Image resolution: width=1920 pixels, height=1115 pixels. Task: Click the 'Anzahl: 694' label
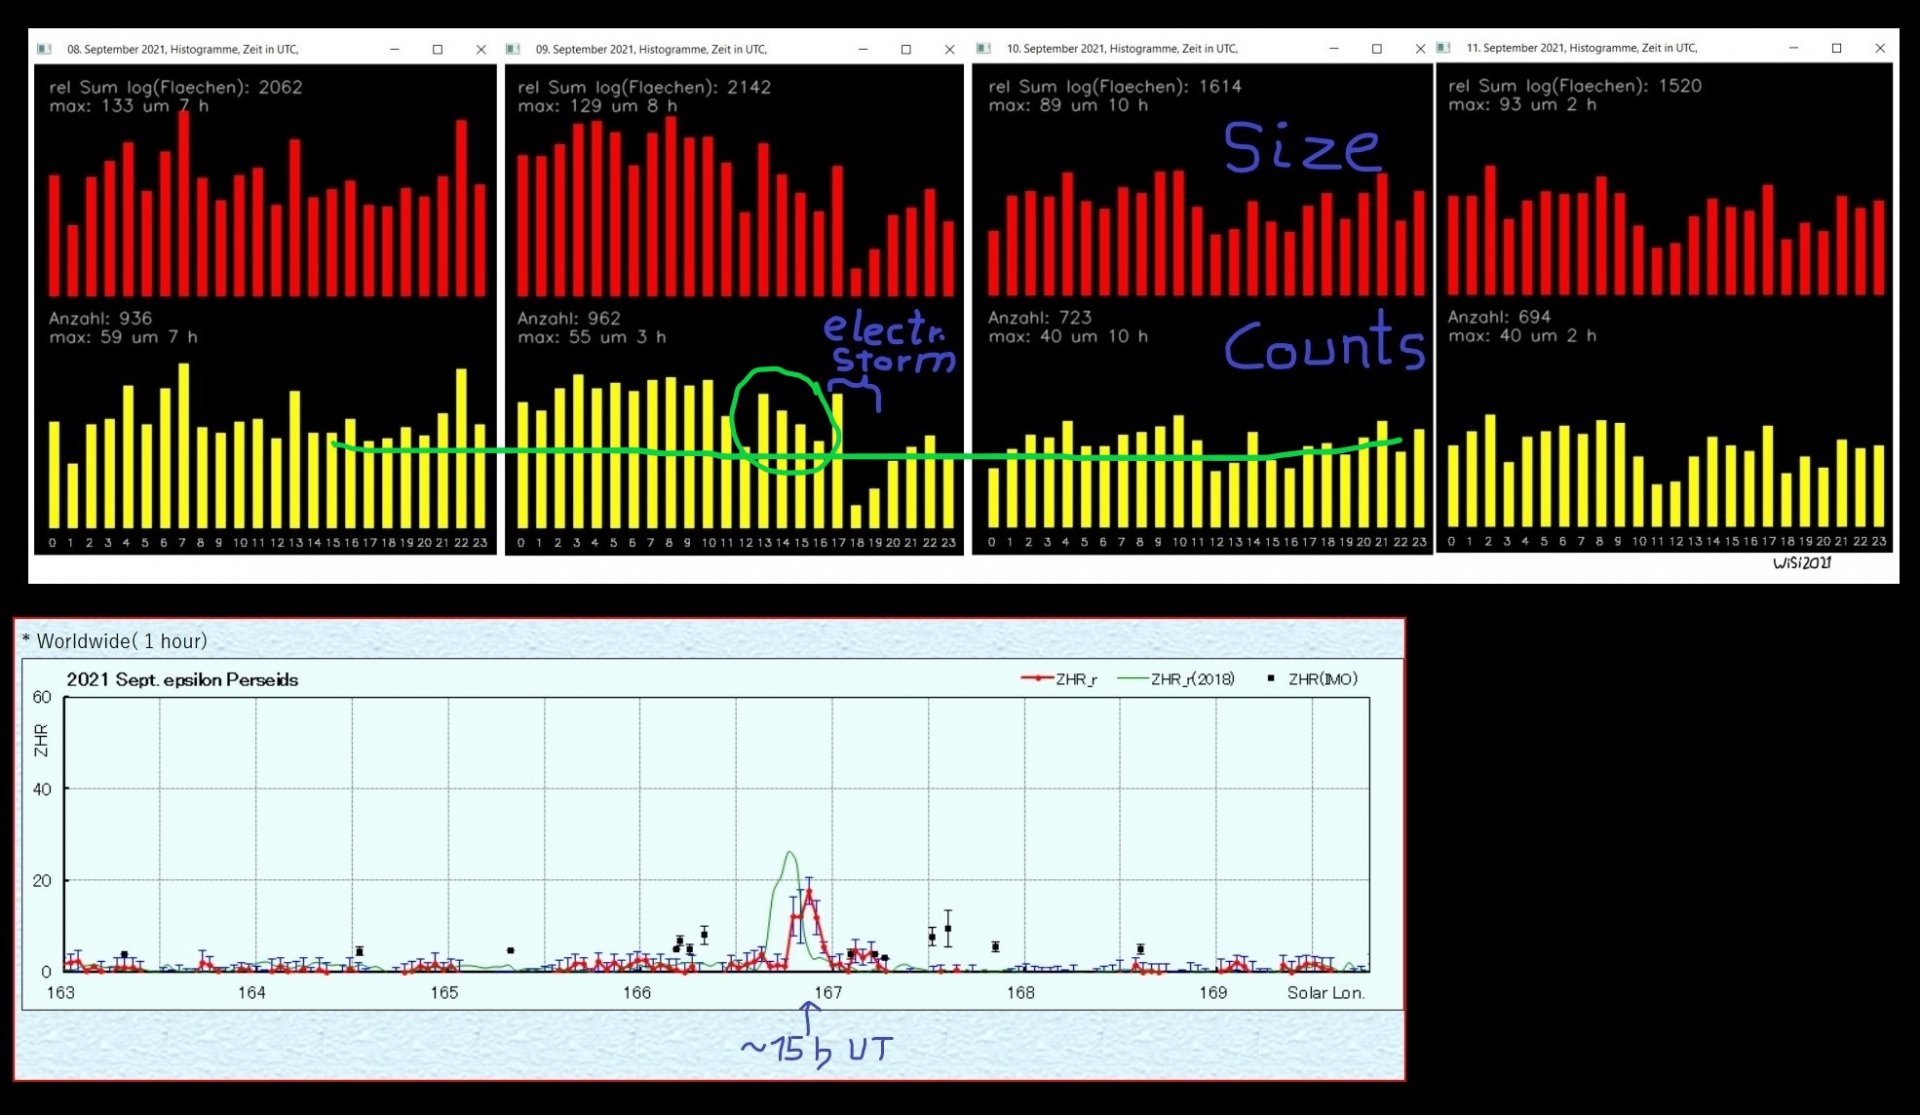pos(1500,318)
